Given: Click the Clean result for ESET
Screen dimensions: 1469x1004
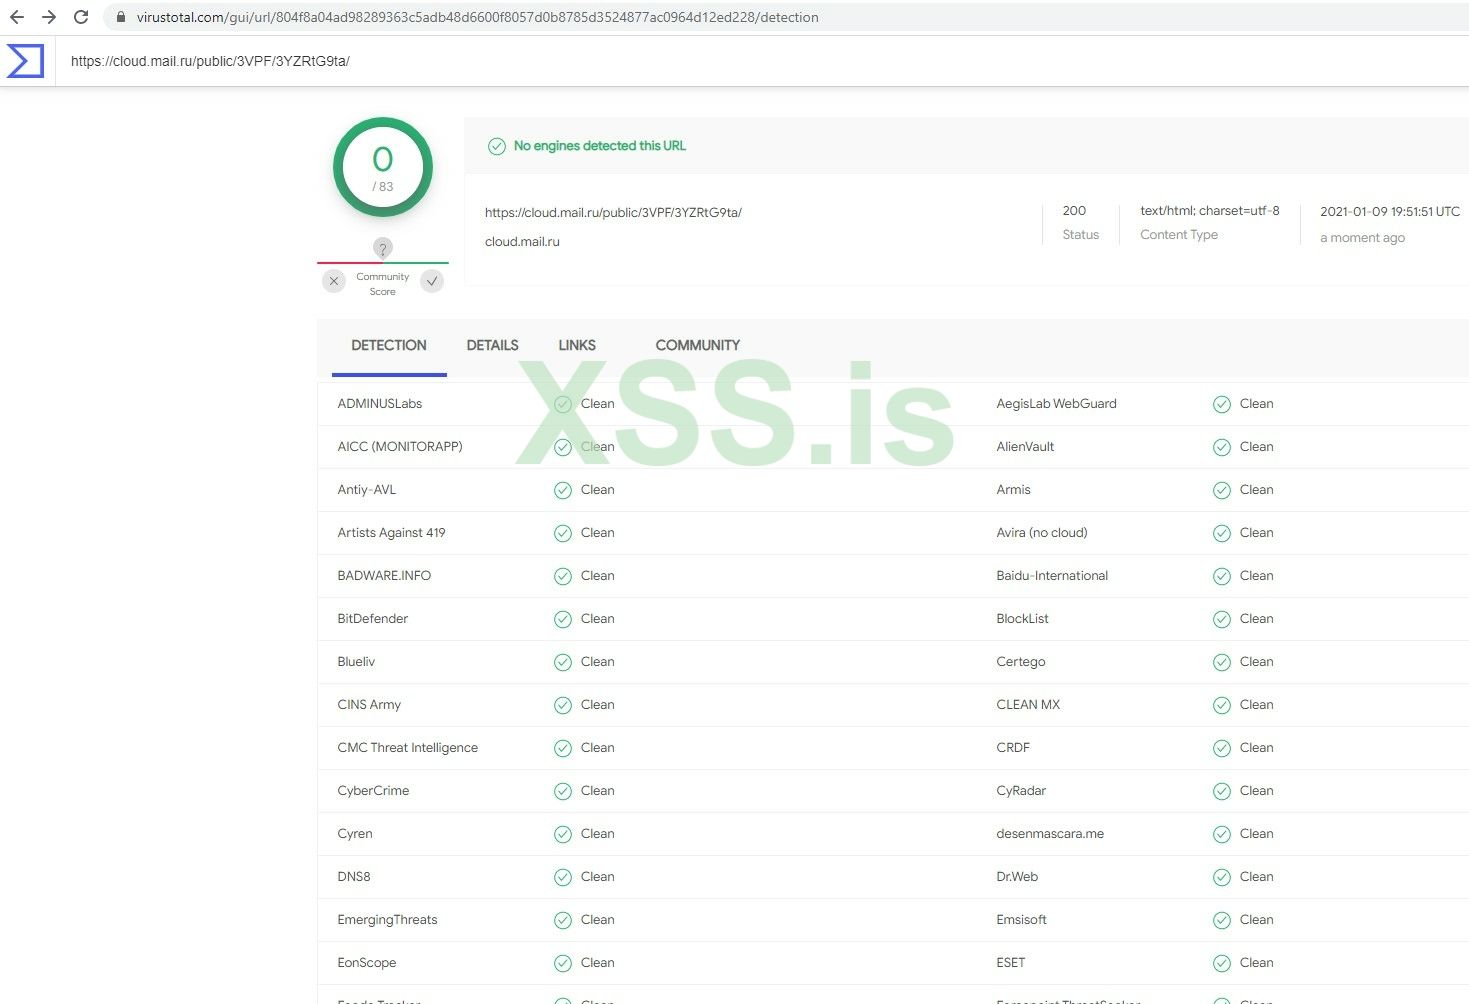Looking at the screenshot, I should pos(1257,963).
